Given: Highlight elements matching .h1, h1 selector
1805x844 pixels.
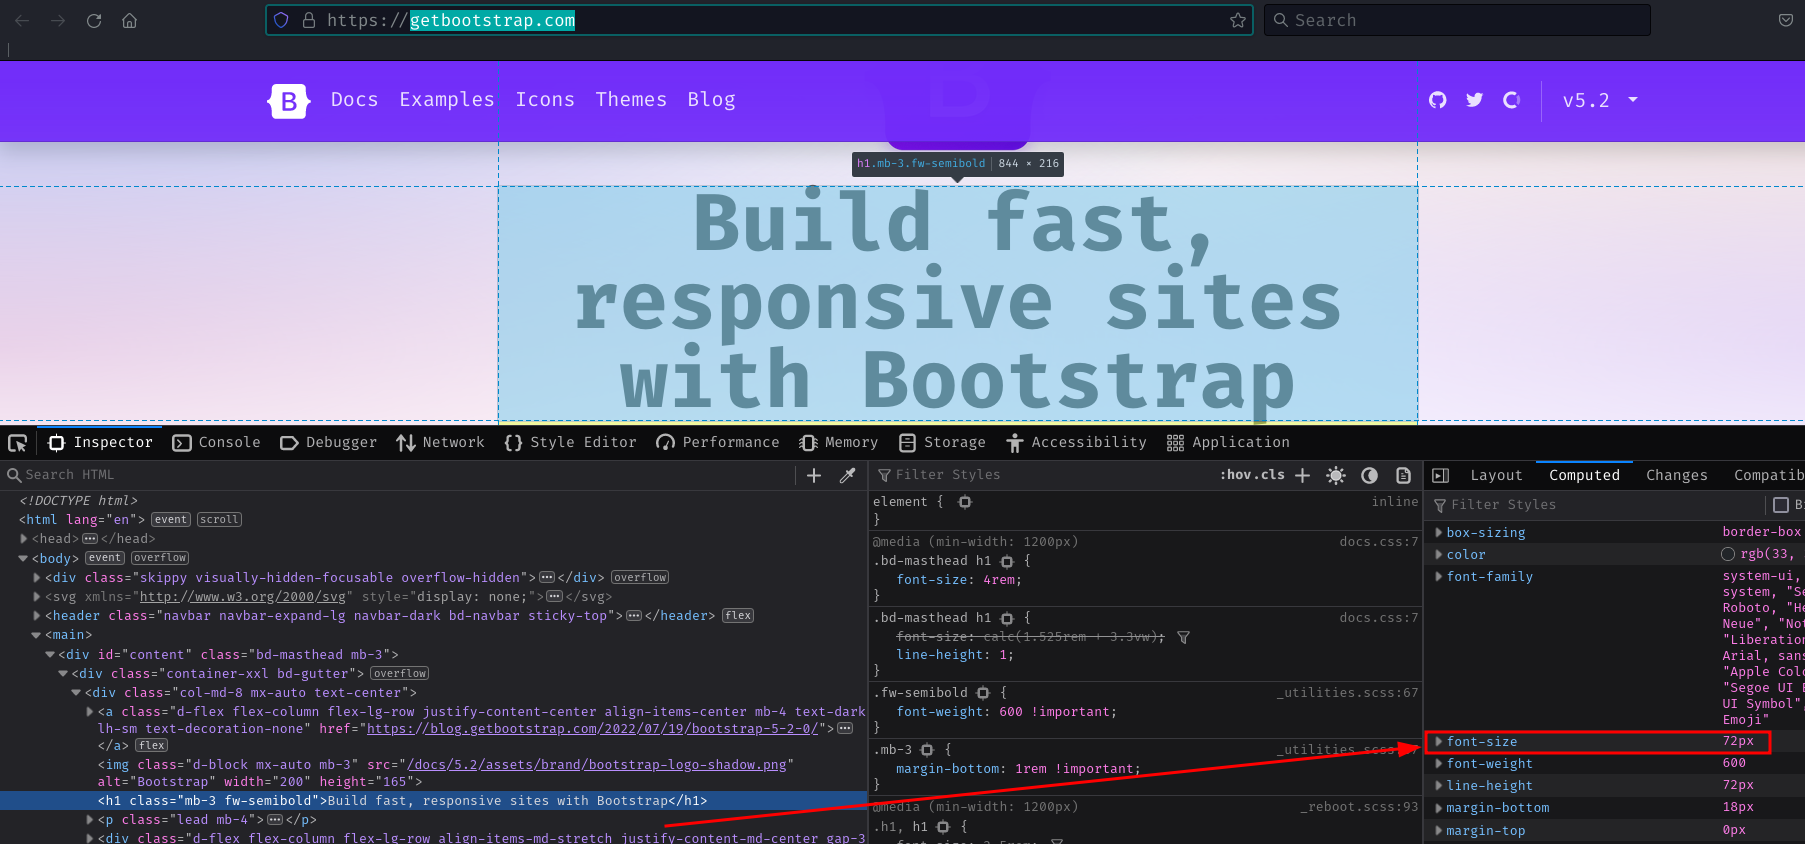Looking at the screenshot, I should 943,827.
